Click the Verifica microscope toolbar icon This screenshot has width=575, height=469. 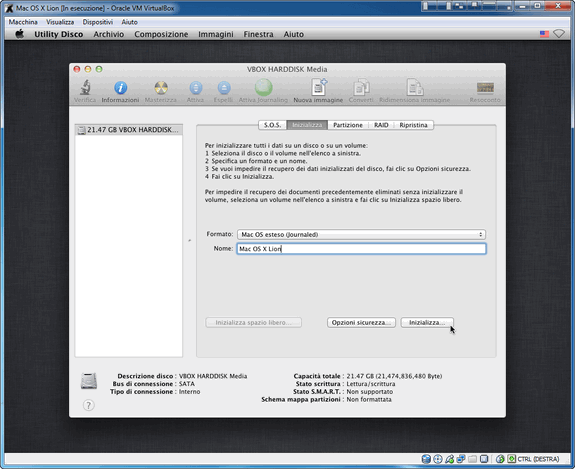click(85, 88)
